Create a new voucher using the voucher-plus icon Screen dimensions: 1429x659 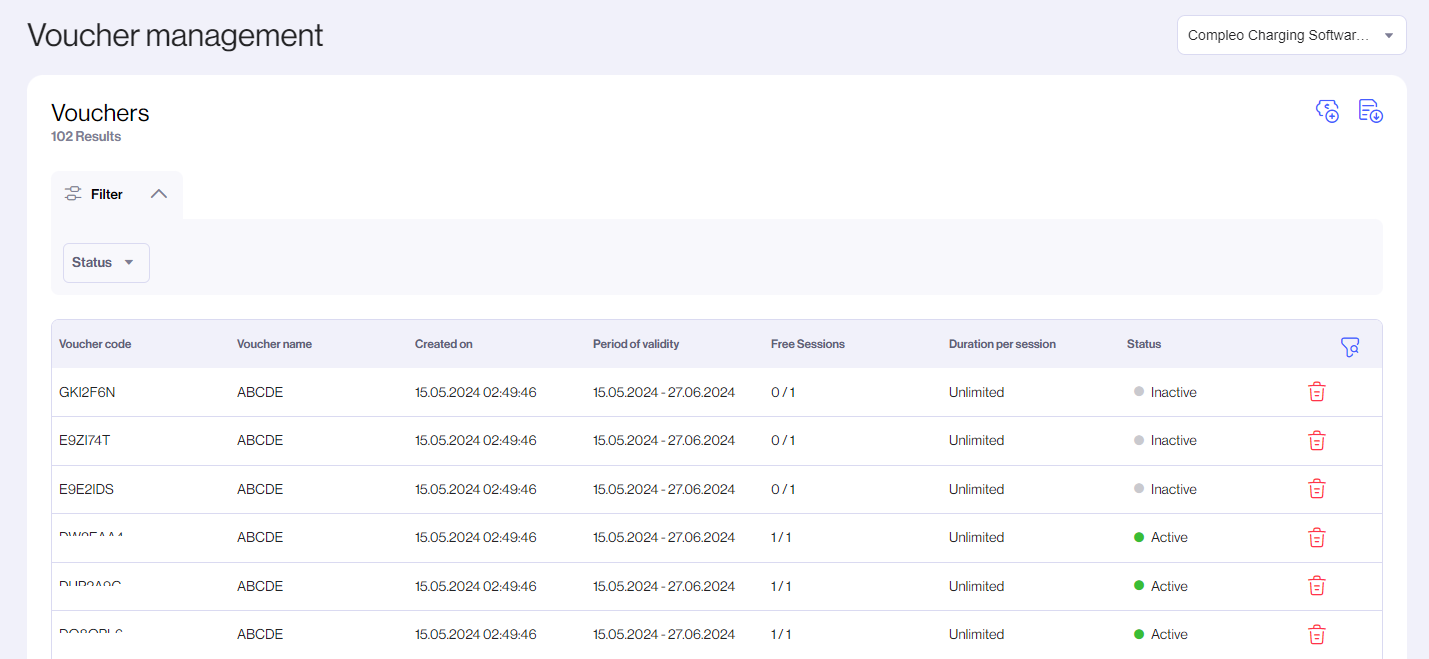coord(1327,110)
